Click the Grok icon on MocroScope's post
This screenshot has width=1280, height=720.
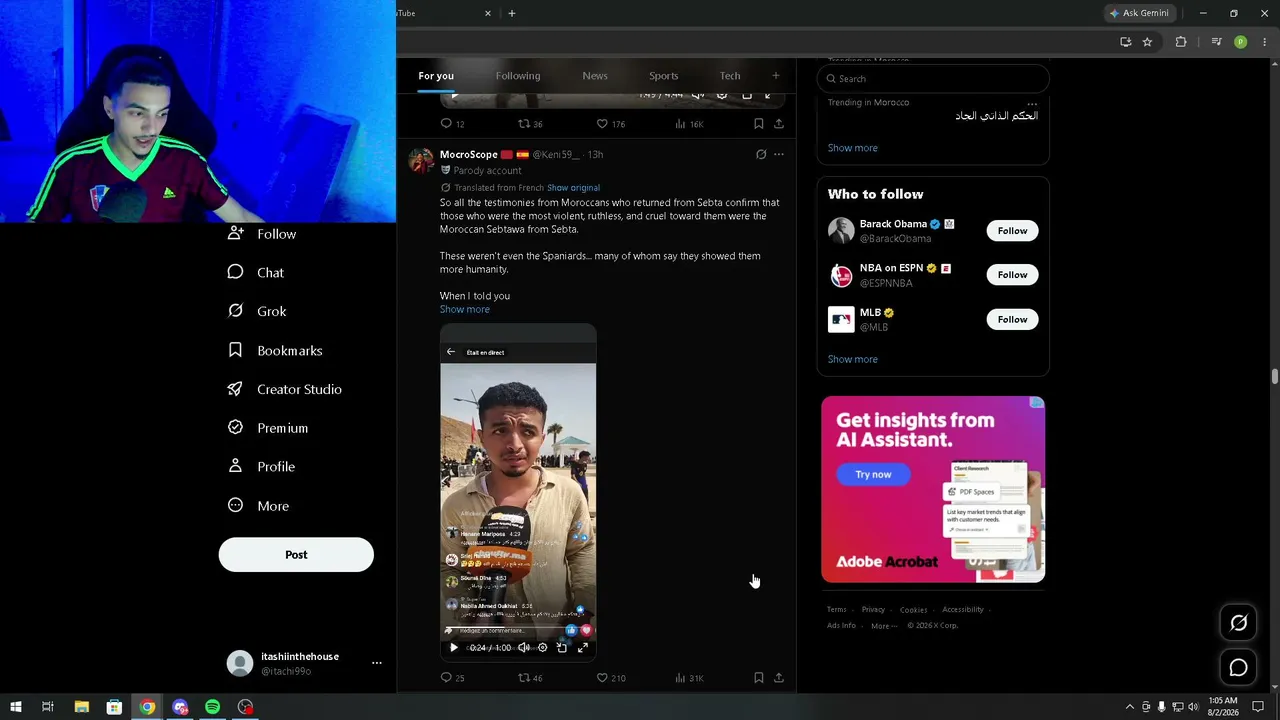click(761, 155)
